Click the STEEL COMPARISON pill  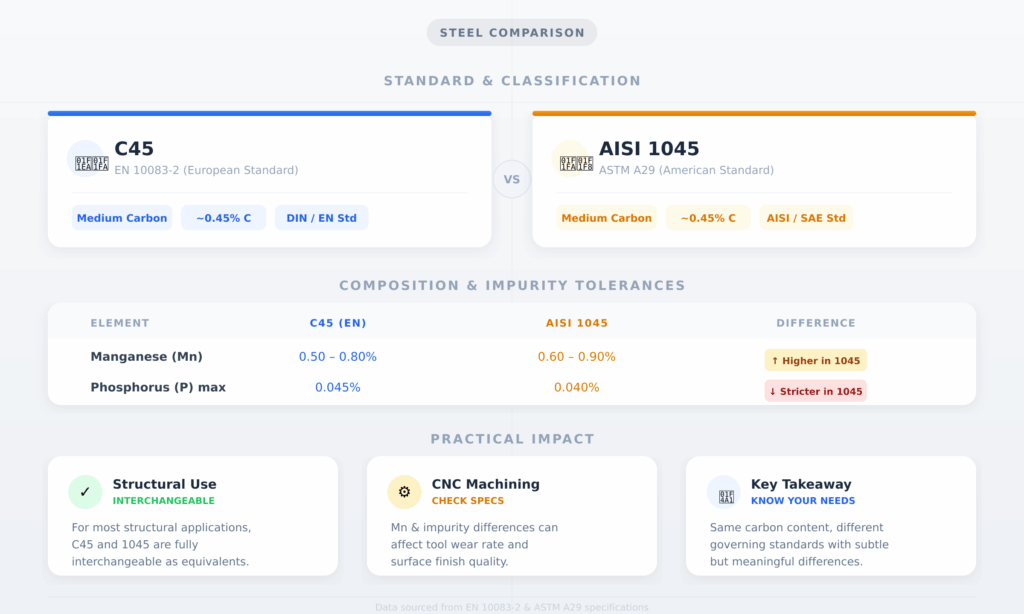(512, 33)
